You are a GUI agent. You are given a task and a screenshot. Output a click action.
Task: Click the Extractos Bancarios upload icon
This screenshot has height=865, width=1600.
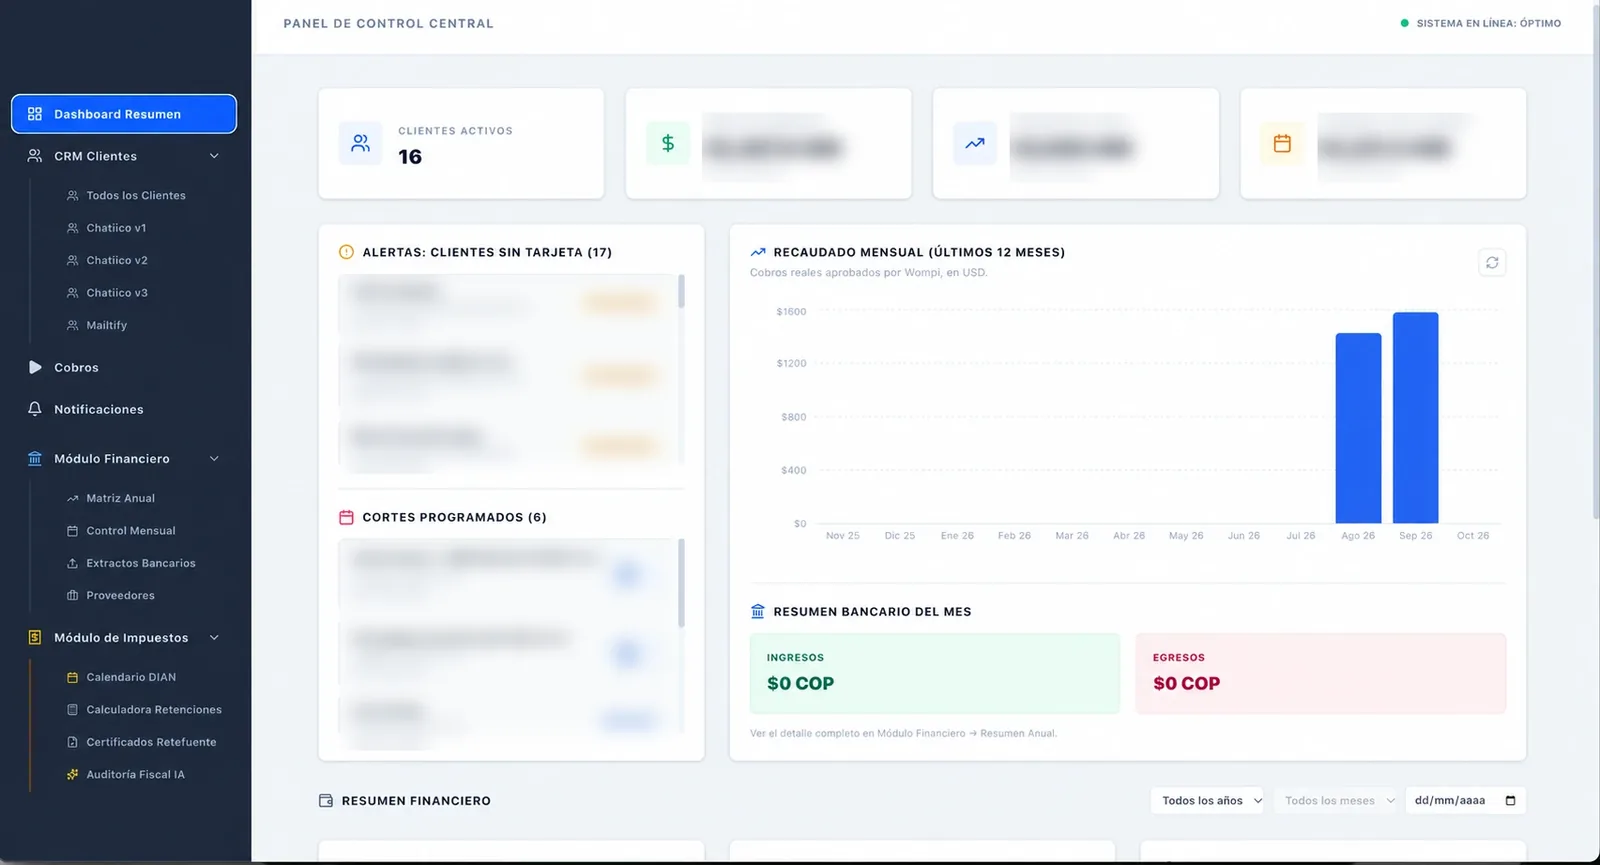click(72, 563)
